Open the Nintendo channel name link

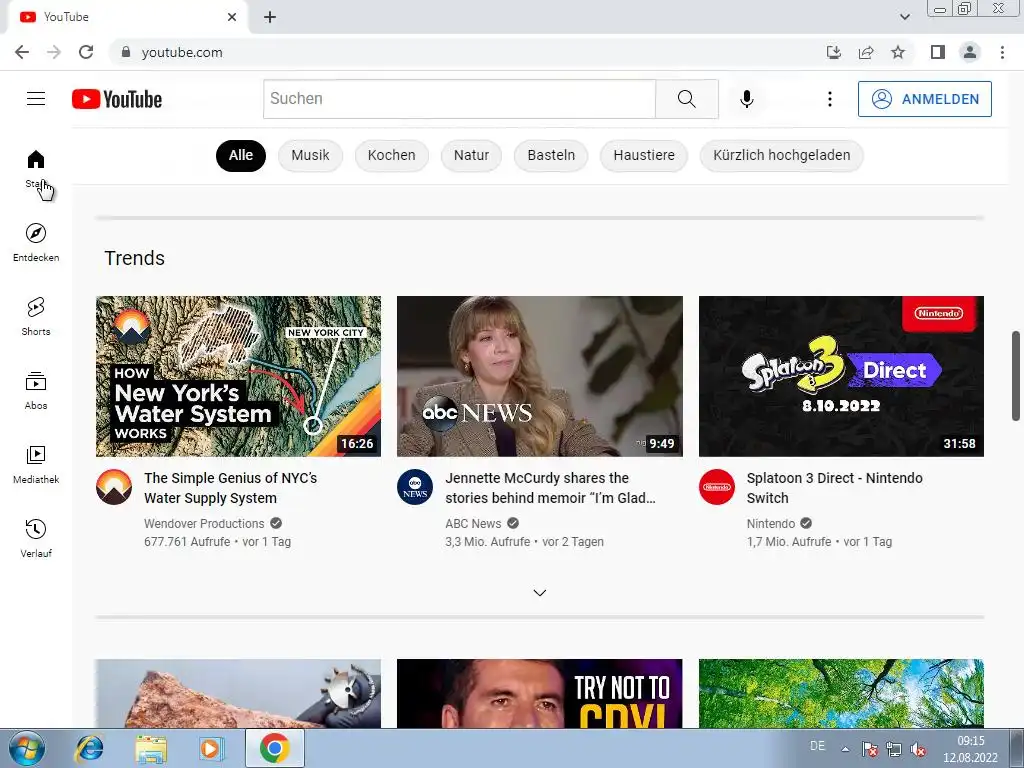pos(771,524)
